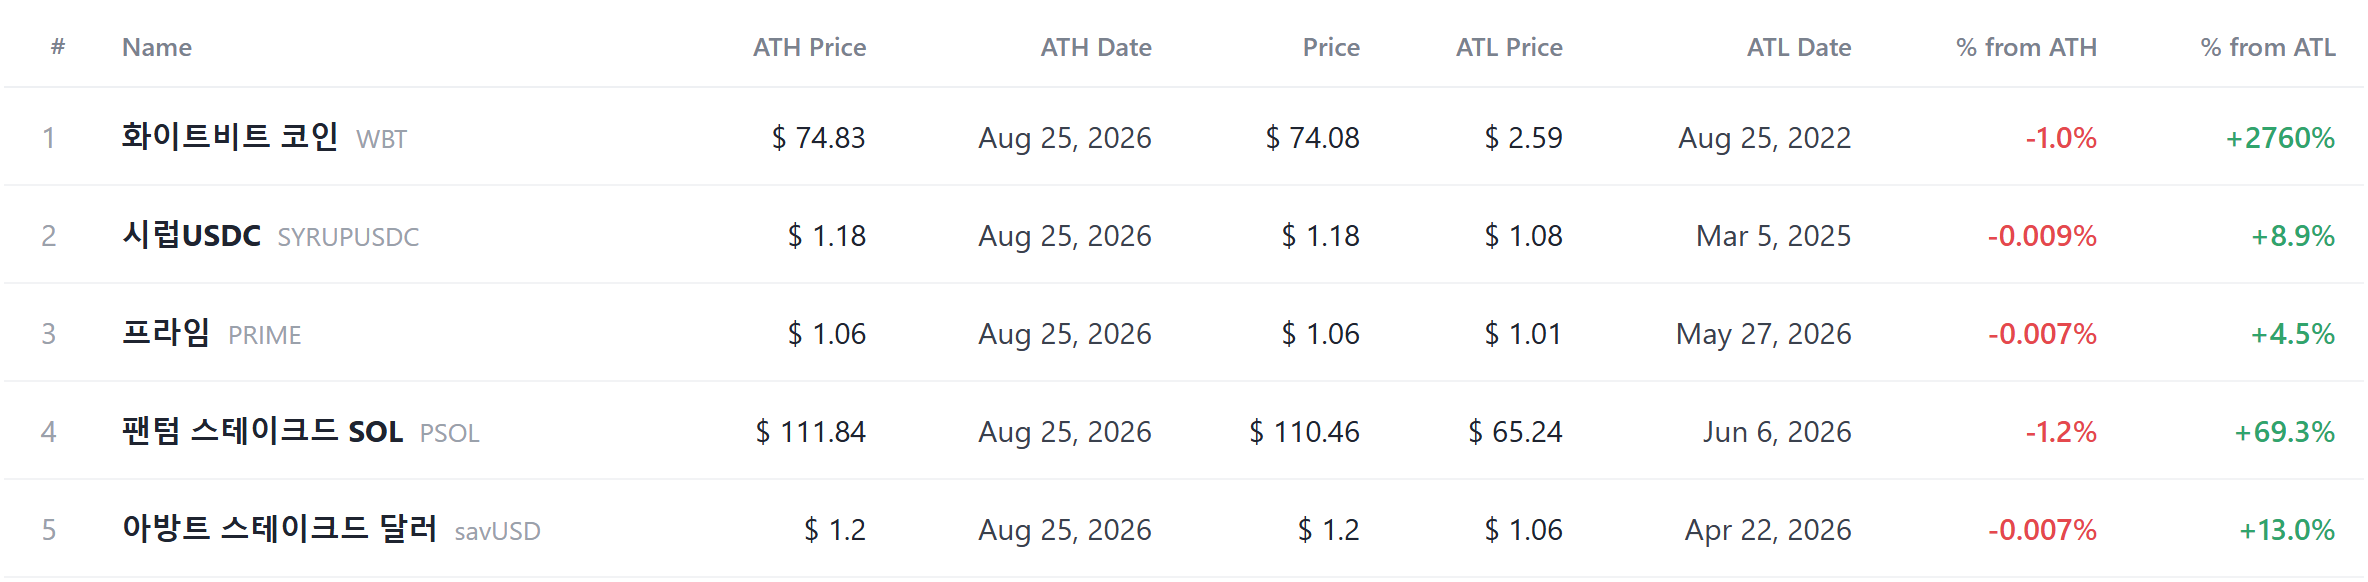Click the Price column header
2368x582 pixels.
click(1331, 47)
